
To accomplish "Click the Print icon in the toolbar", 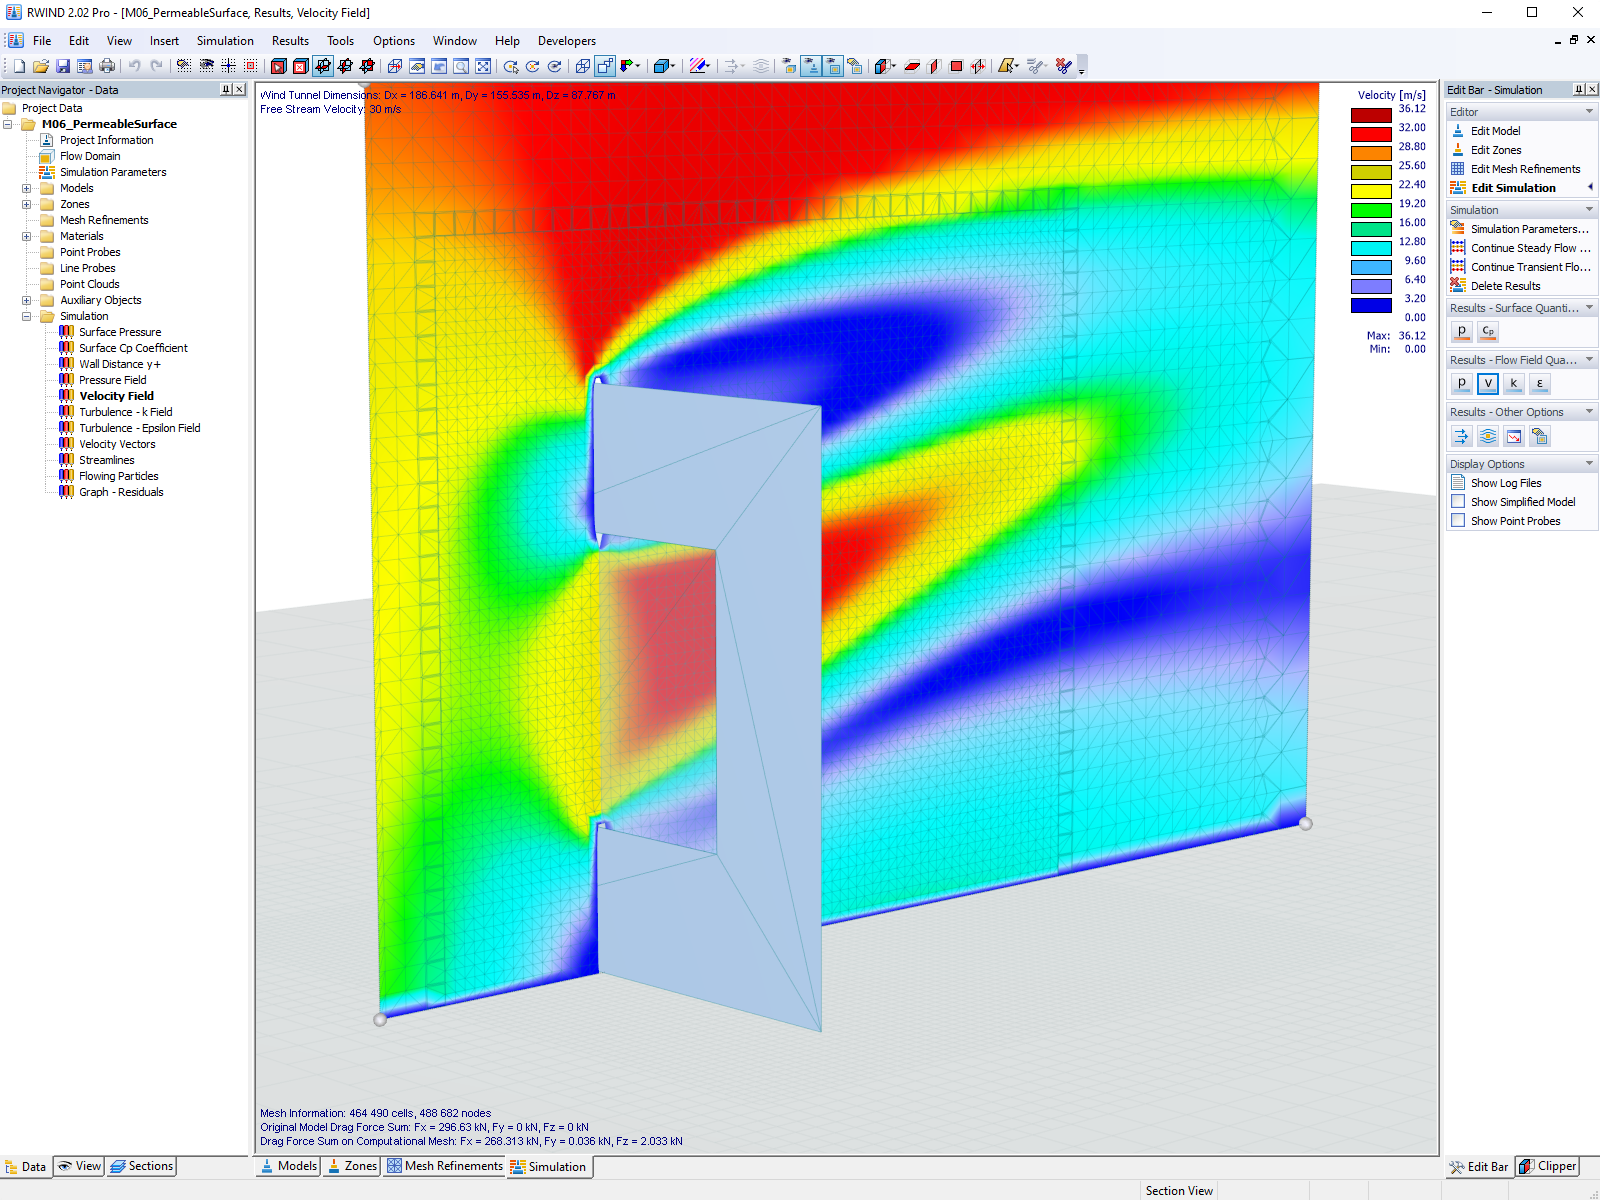I will tap(107, 65).
